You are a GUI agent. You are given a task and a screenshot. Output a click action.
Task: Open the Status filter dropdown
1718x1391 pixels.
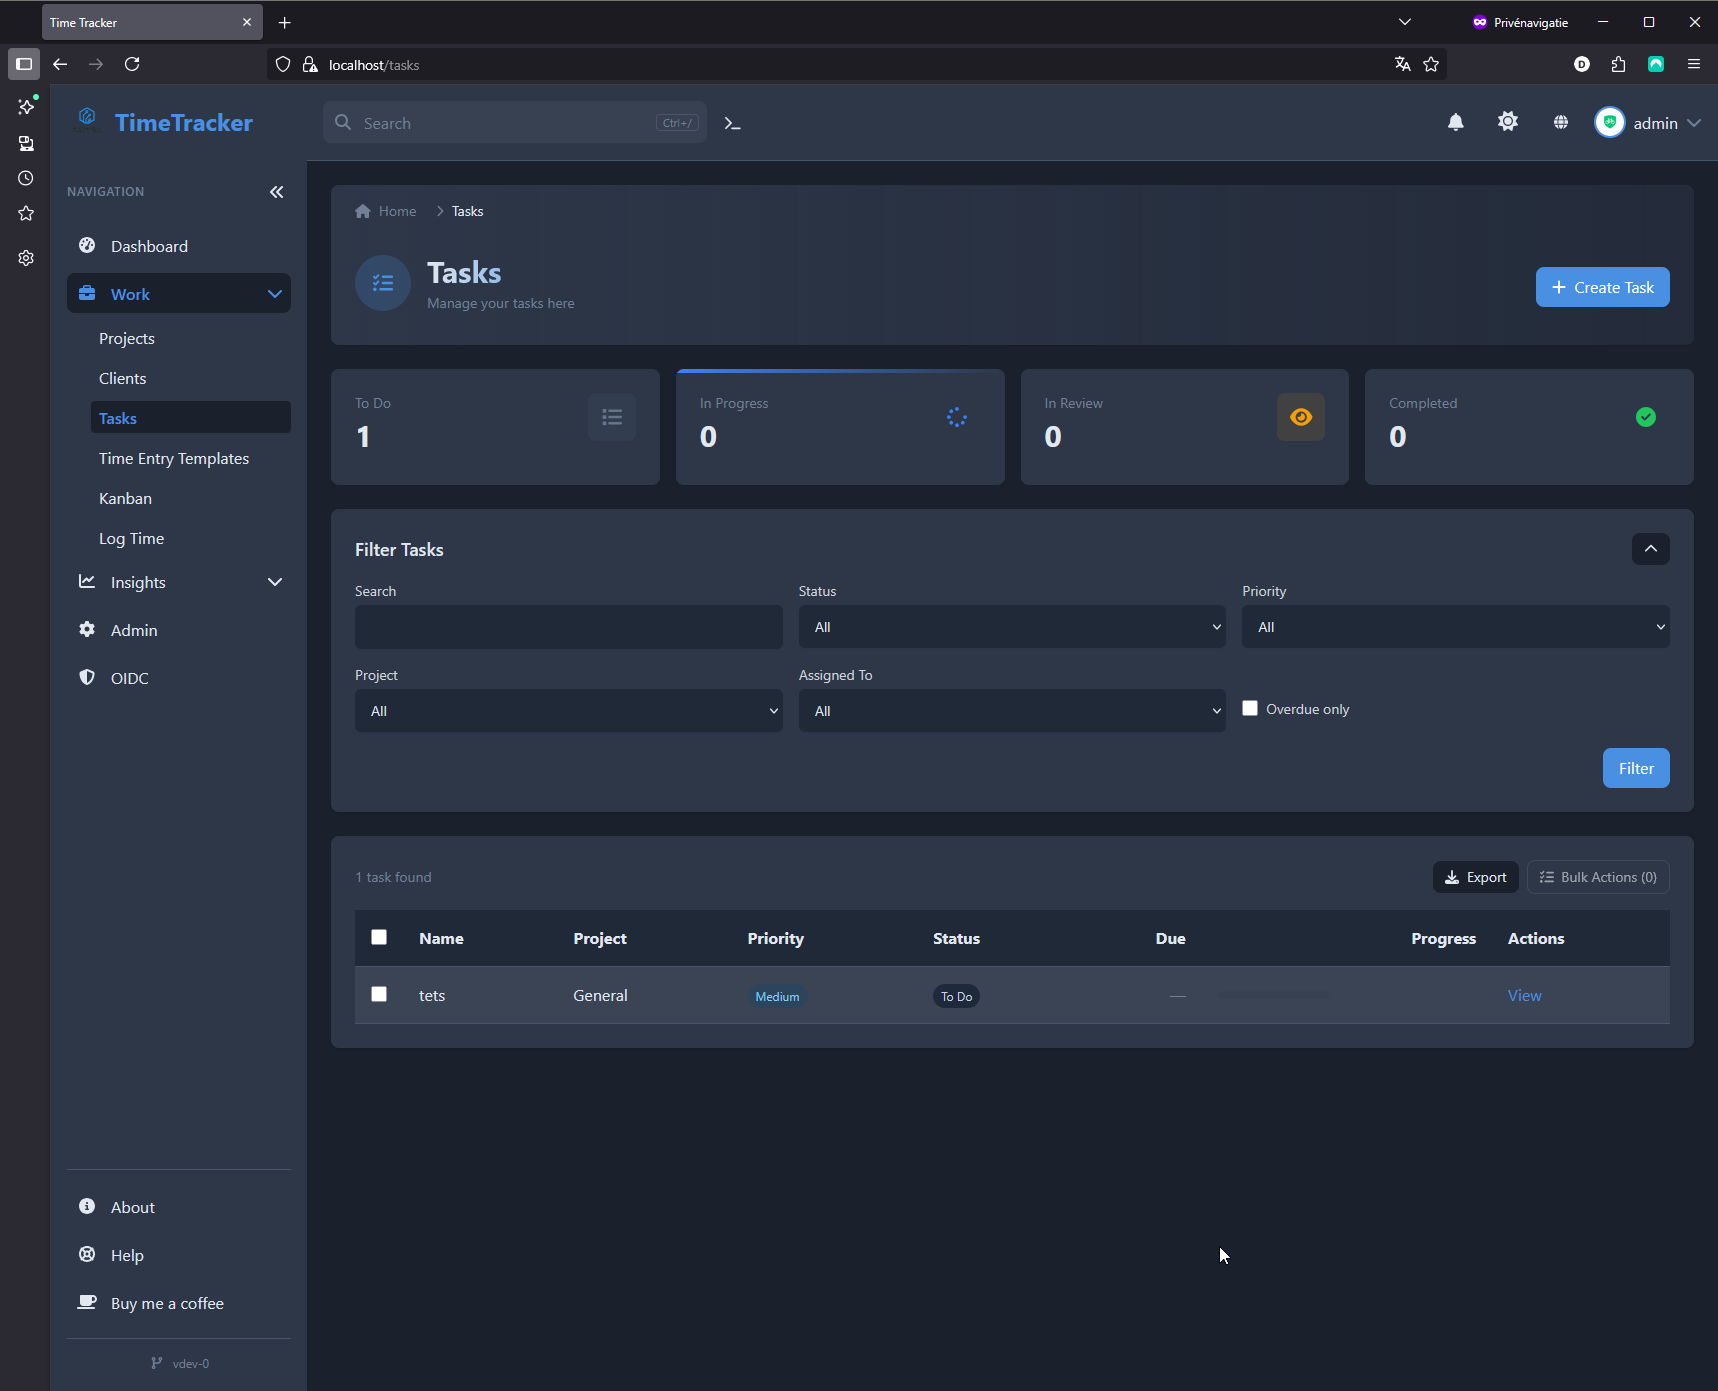(x=1011, y=627)
